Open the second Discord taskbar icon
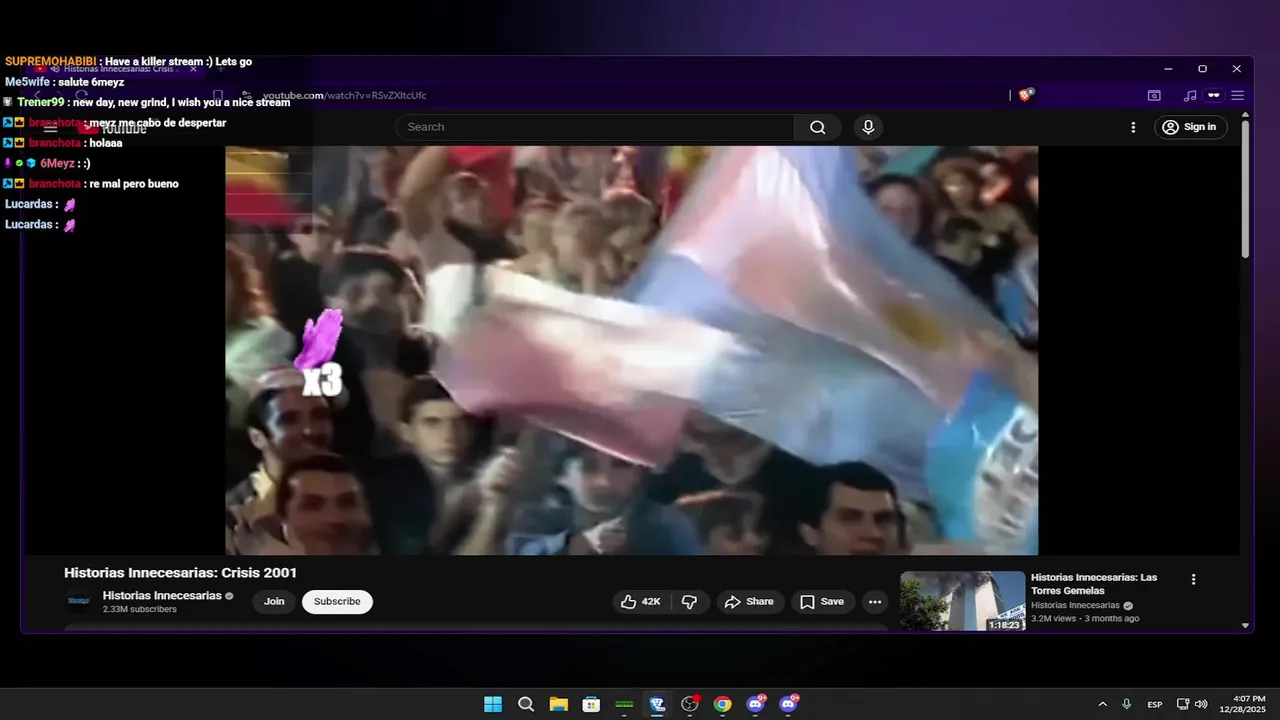Image resolution: width=1280 pixels, height=720 pixels. click(789, 704)
